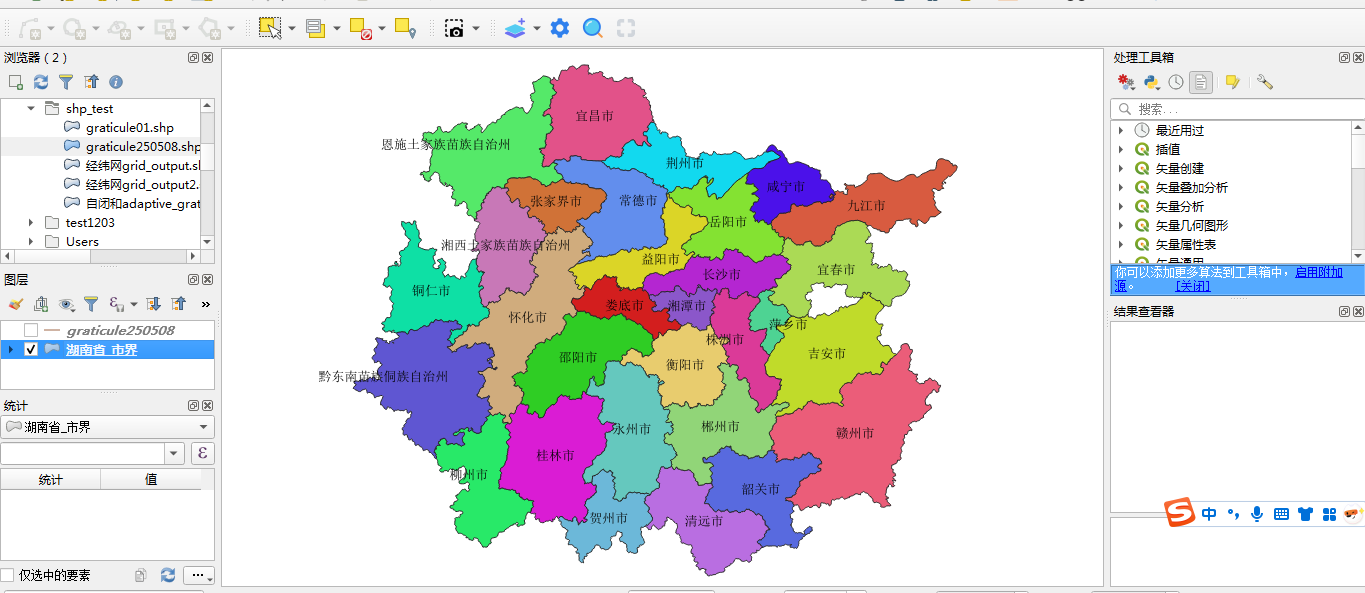
Task: Click Sogou microphone voice input icon
Action: 1257,514
